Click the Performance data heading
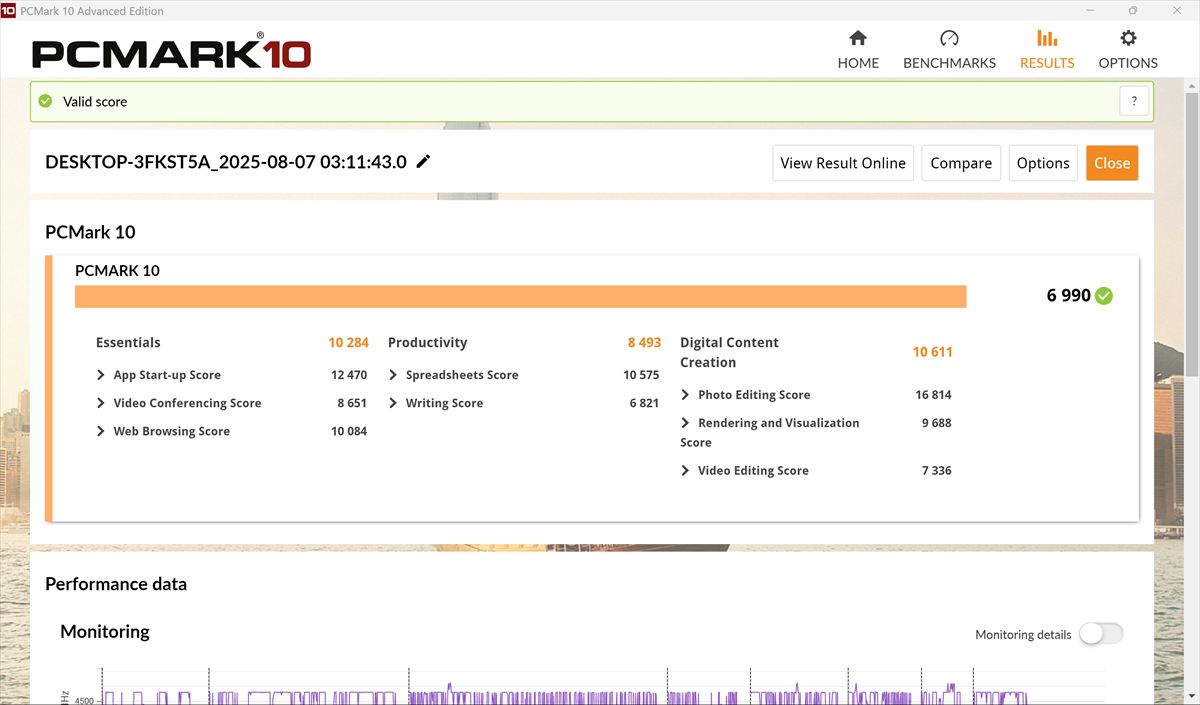1200x705 pixels. [116, 584]
